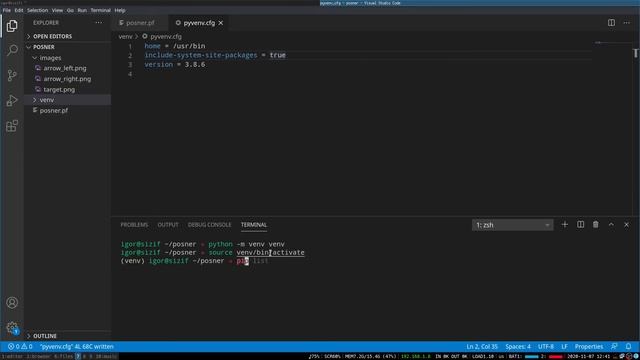The width and height of the screenshot is (640, 360).
Task: Select the TERMINAL panel tab
Action: [x=254, y=225]
